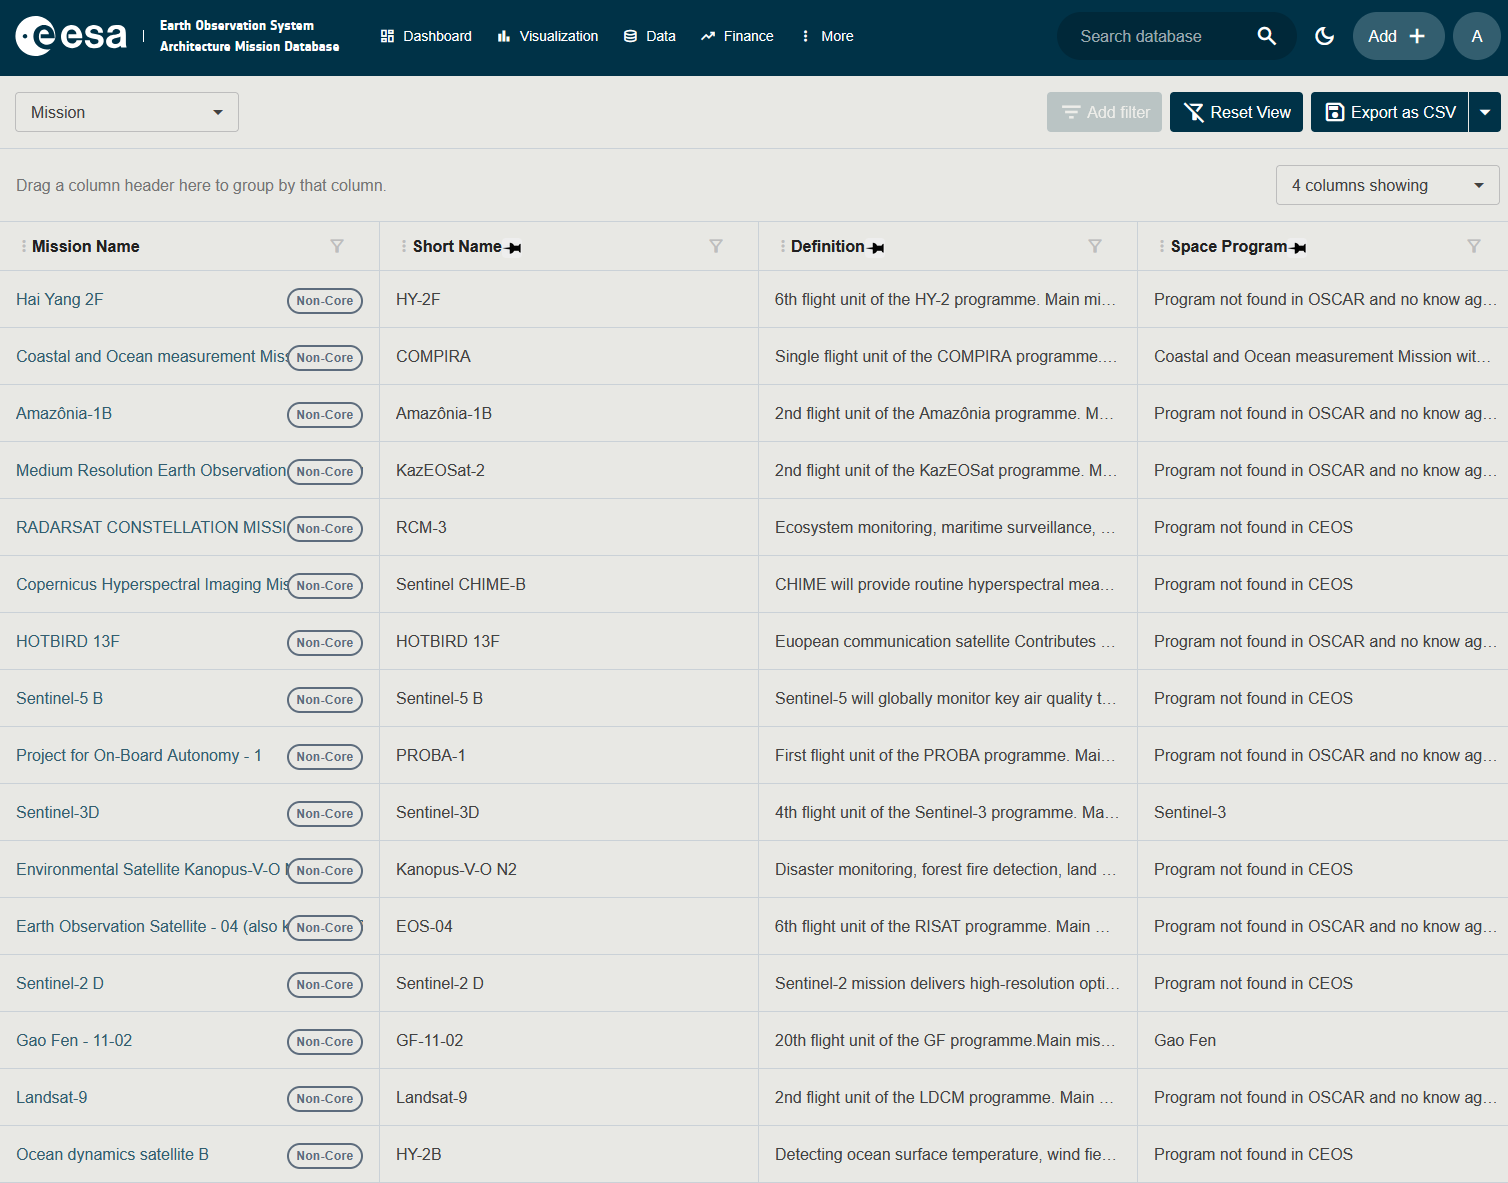Viewport: 1508px width, 1183px height.
Task: Click Short Name column drag handle
Action: tap(404, 246)
